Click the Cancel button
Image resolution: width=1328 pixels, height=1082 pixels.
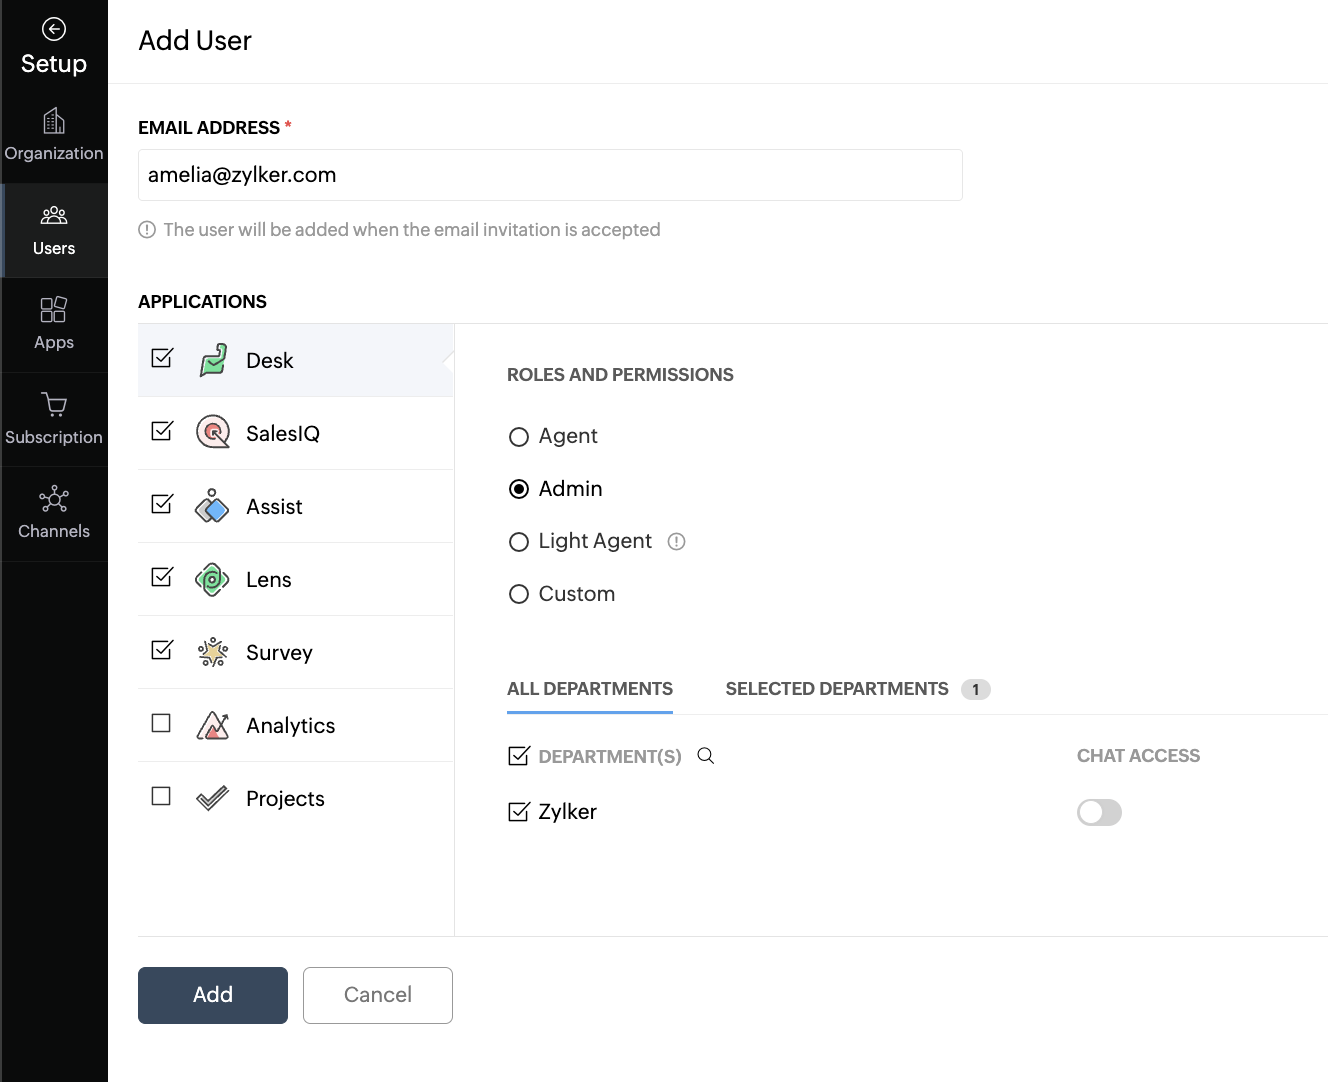click(x=378, y=995)
